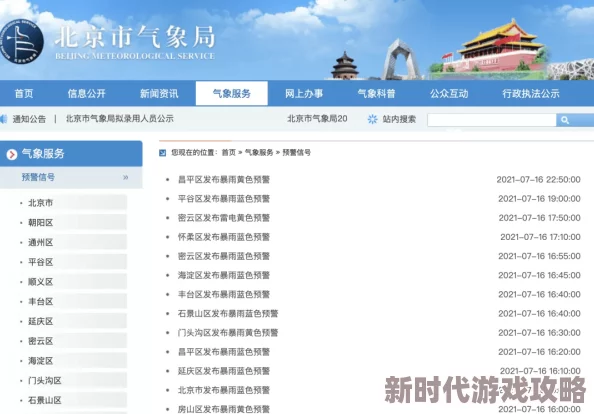Viewport: 594px width, 414px height.
Task: Click timestamp 2021-07-16 16:30:00
Action: tap(539, 333)
